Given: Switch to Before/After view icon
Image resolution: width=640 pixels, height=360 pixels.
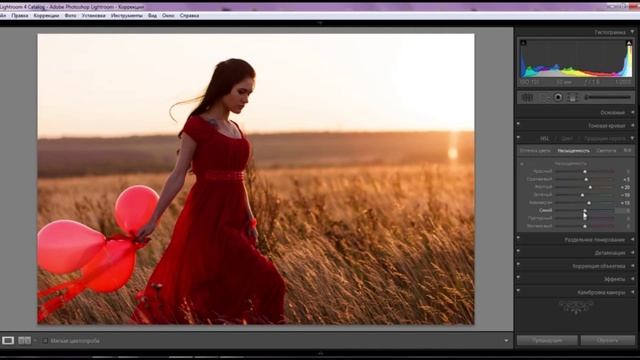Looking at the screenshot, I should [x=24, y=340].
